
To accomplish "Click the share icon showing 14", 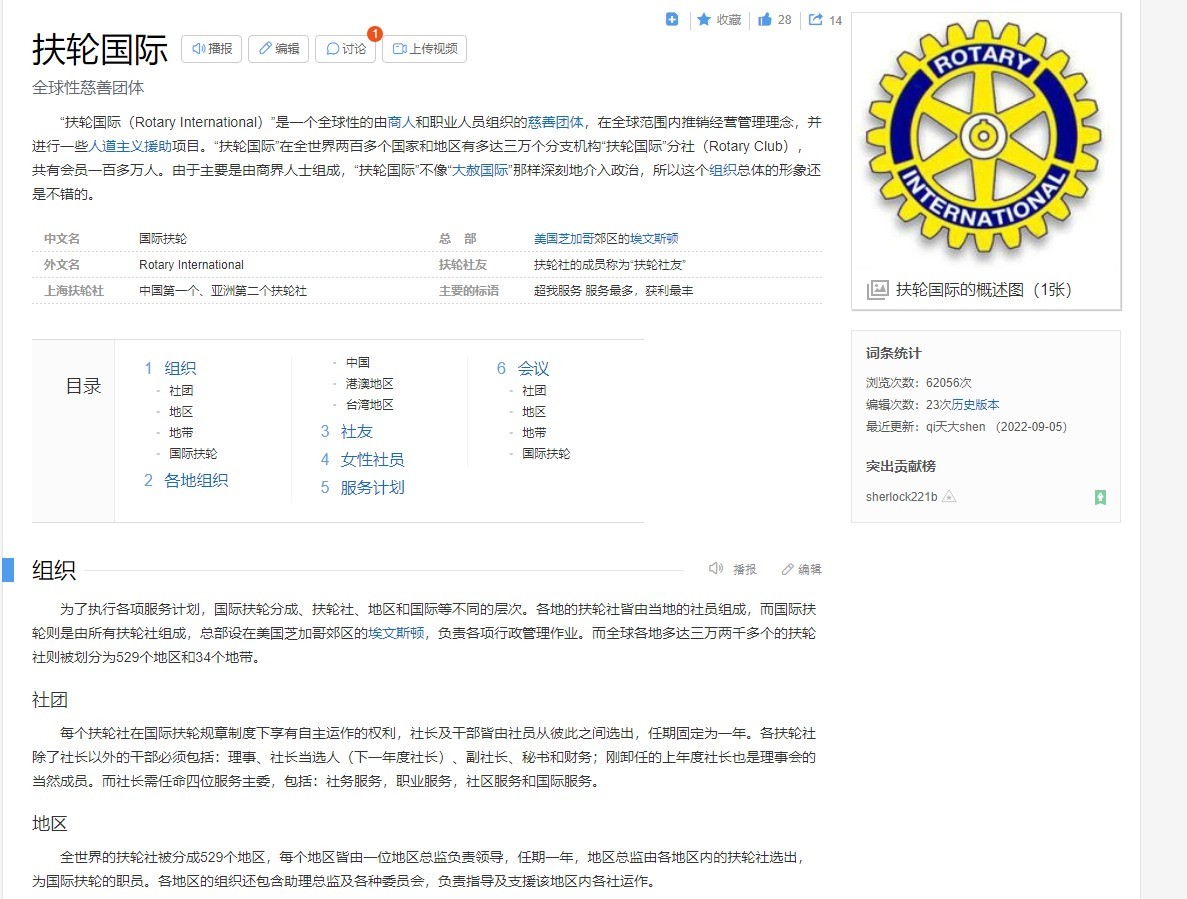I will point(815,20).
